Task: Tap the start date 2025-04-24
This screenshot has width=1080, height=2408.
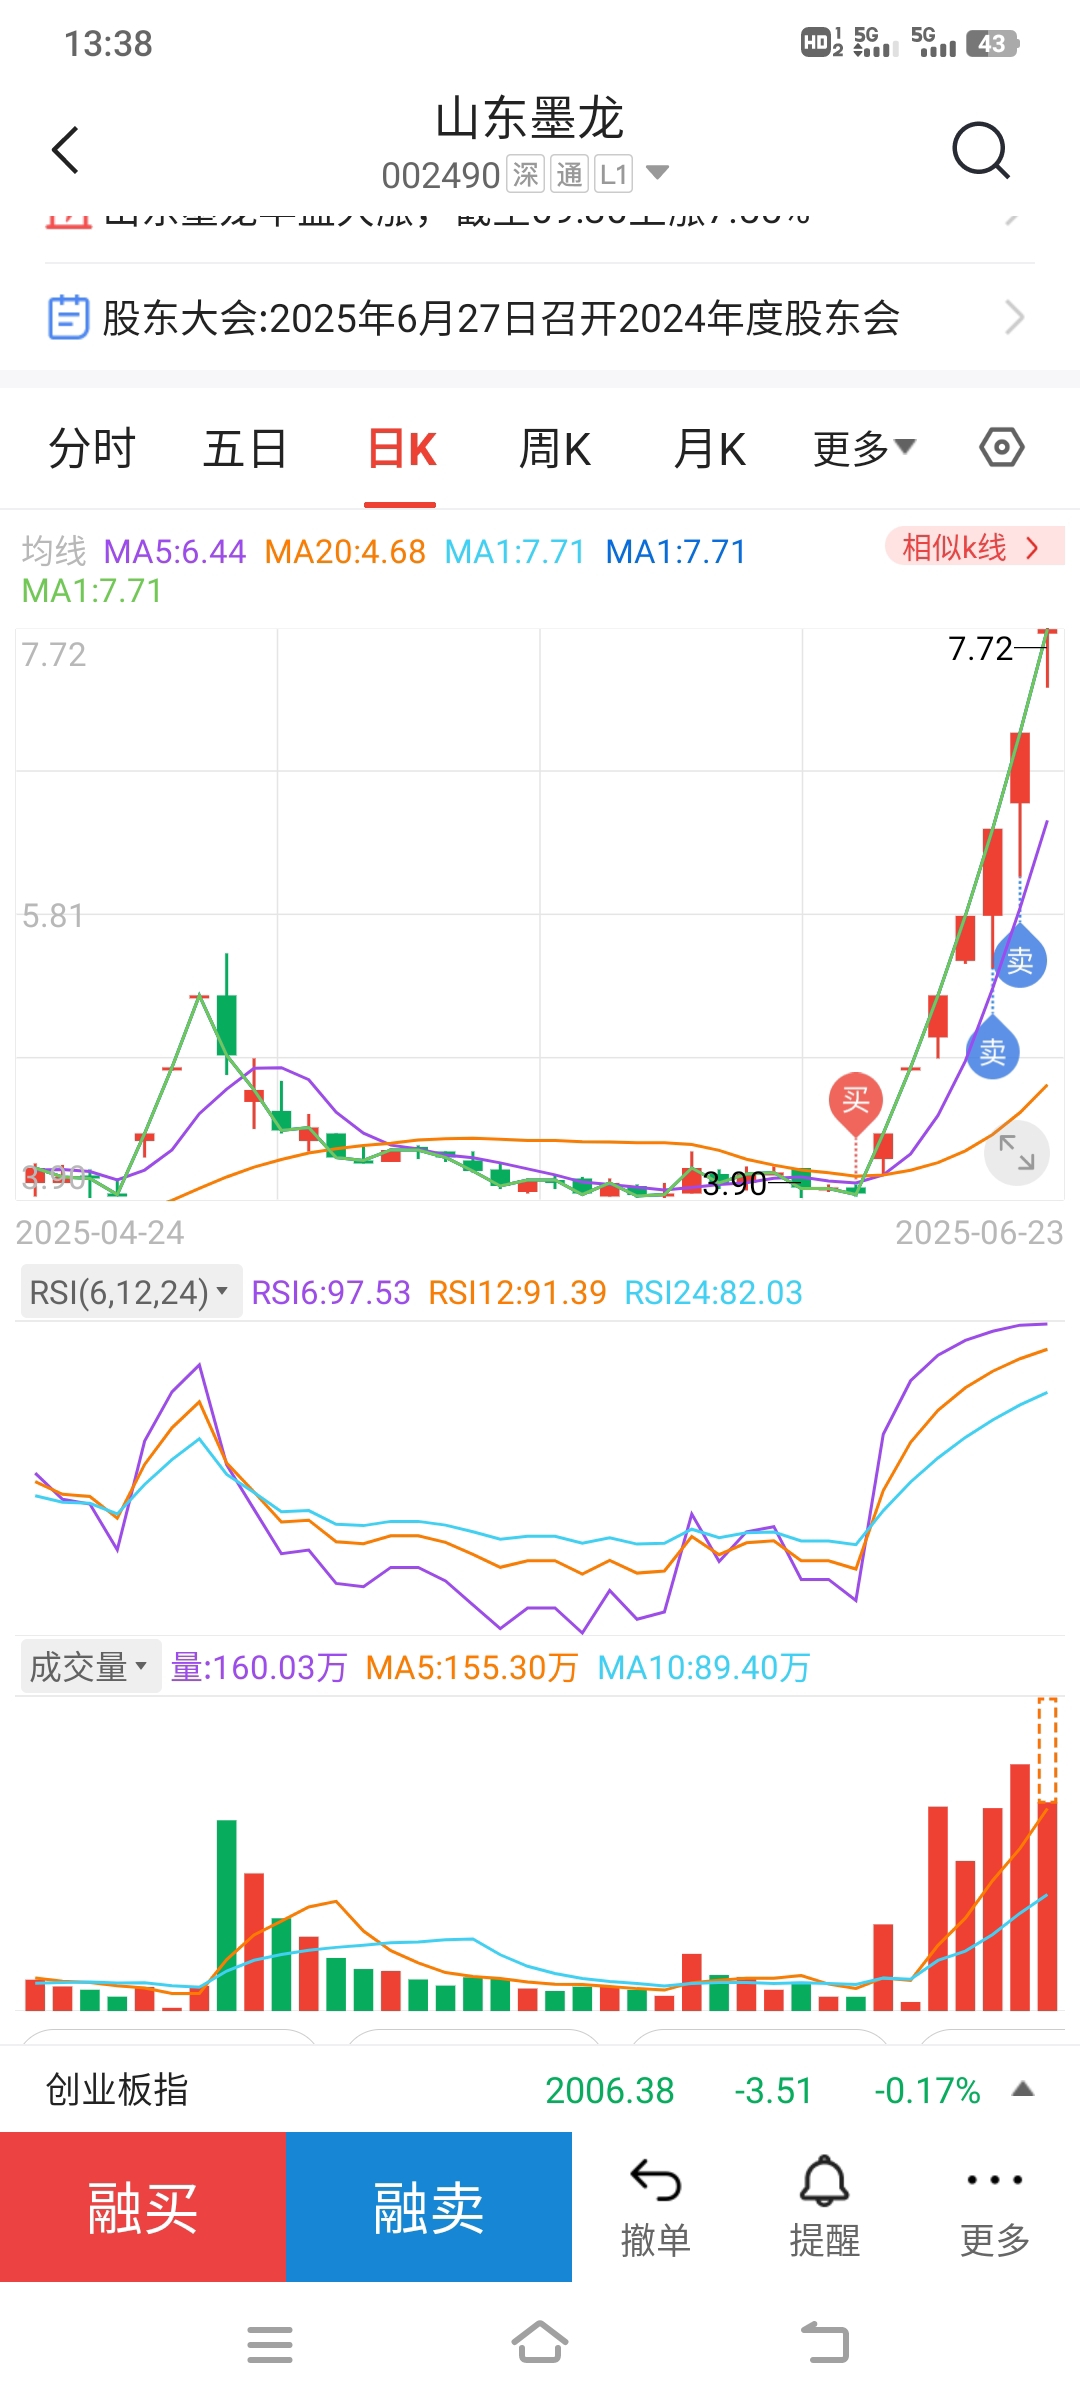Action: [x=100, y=1232]
